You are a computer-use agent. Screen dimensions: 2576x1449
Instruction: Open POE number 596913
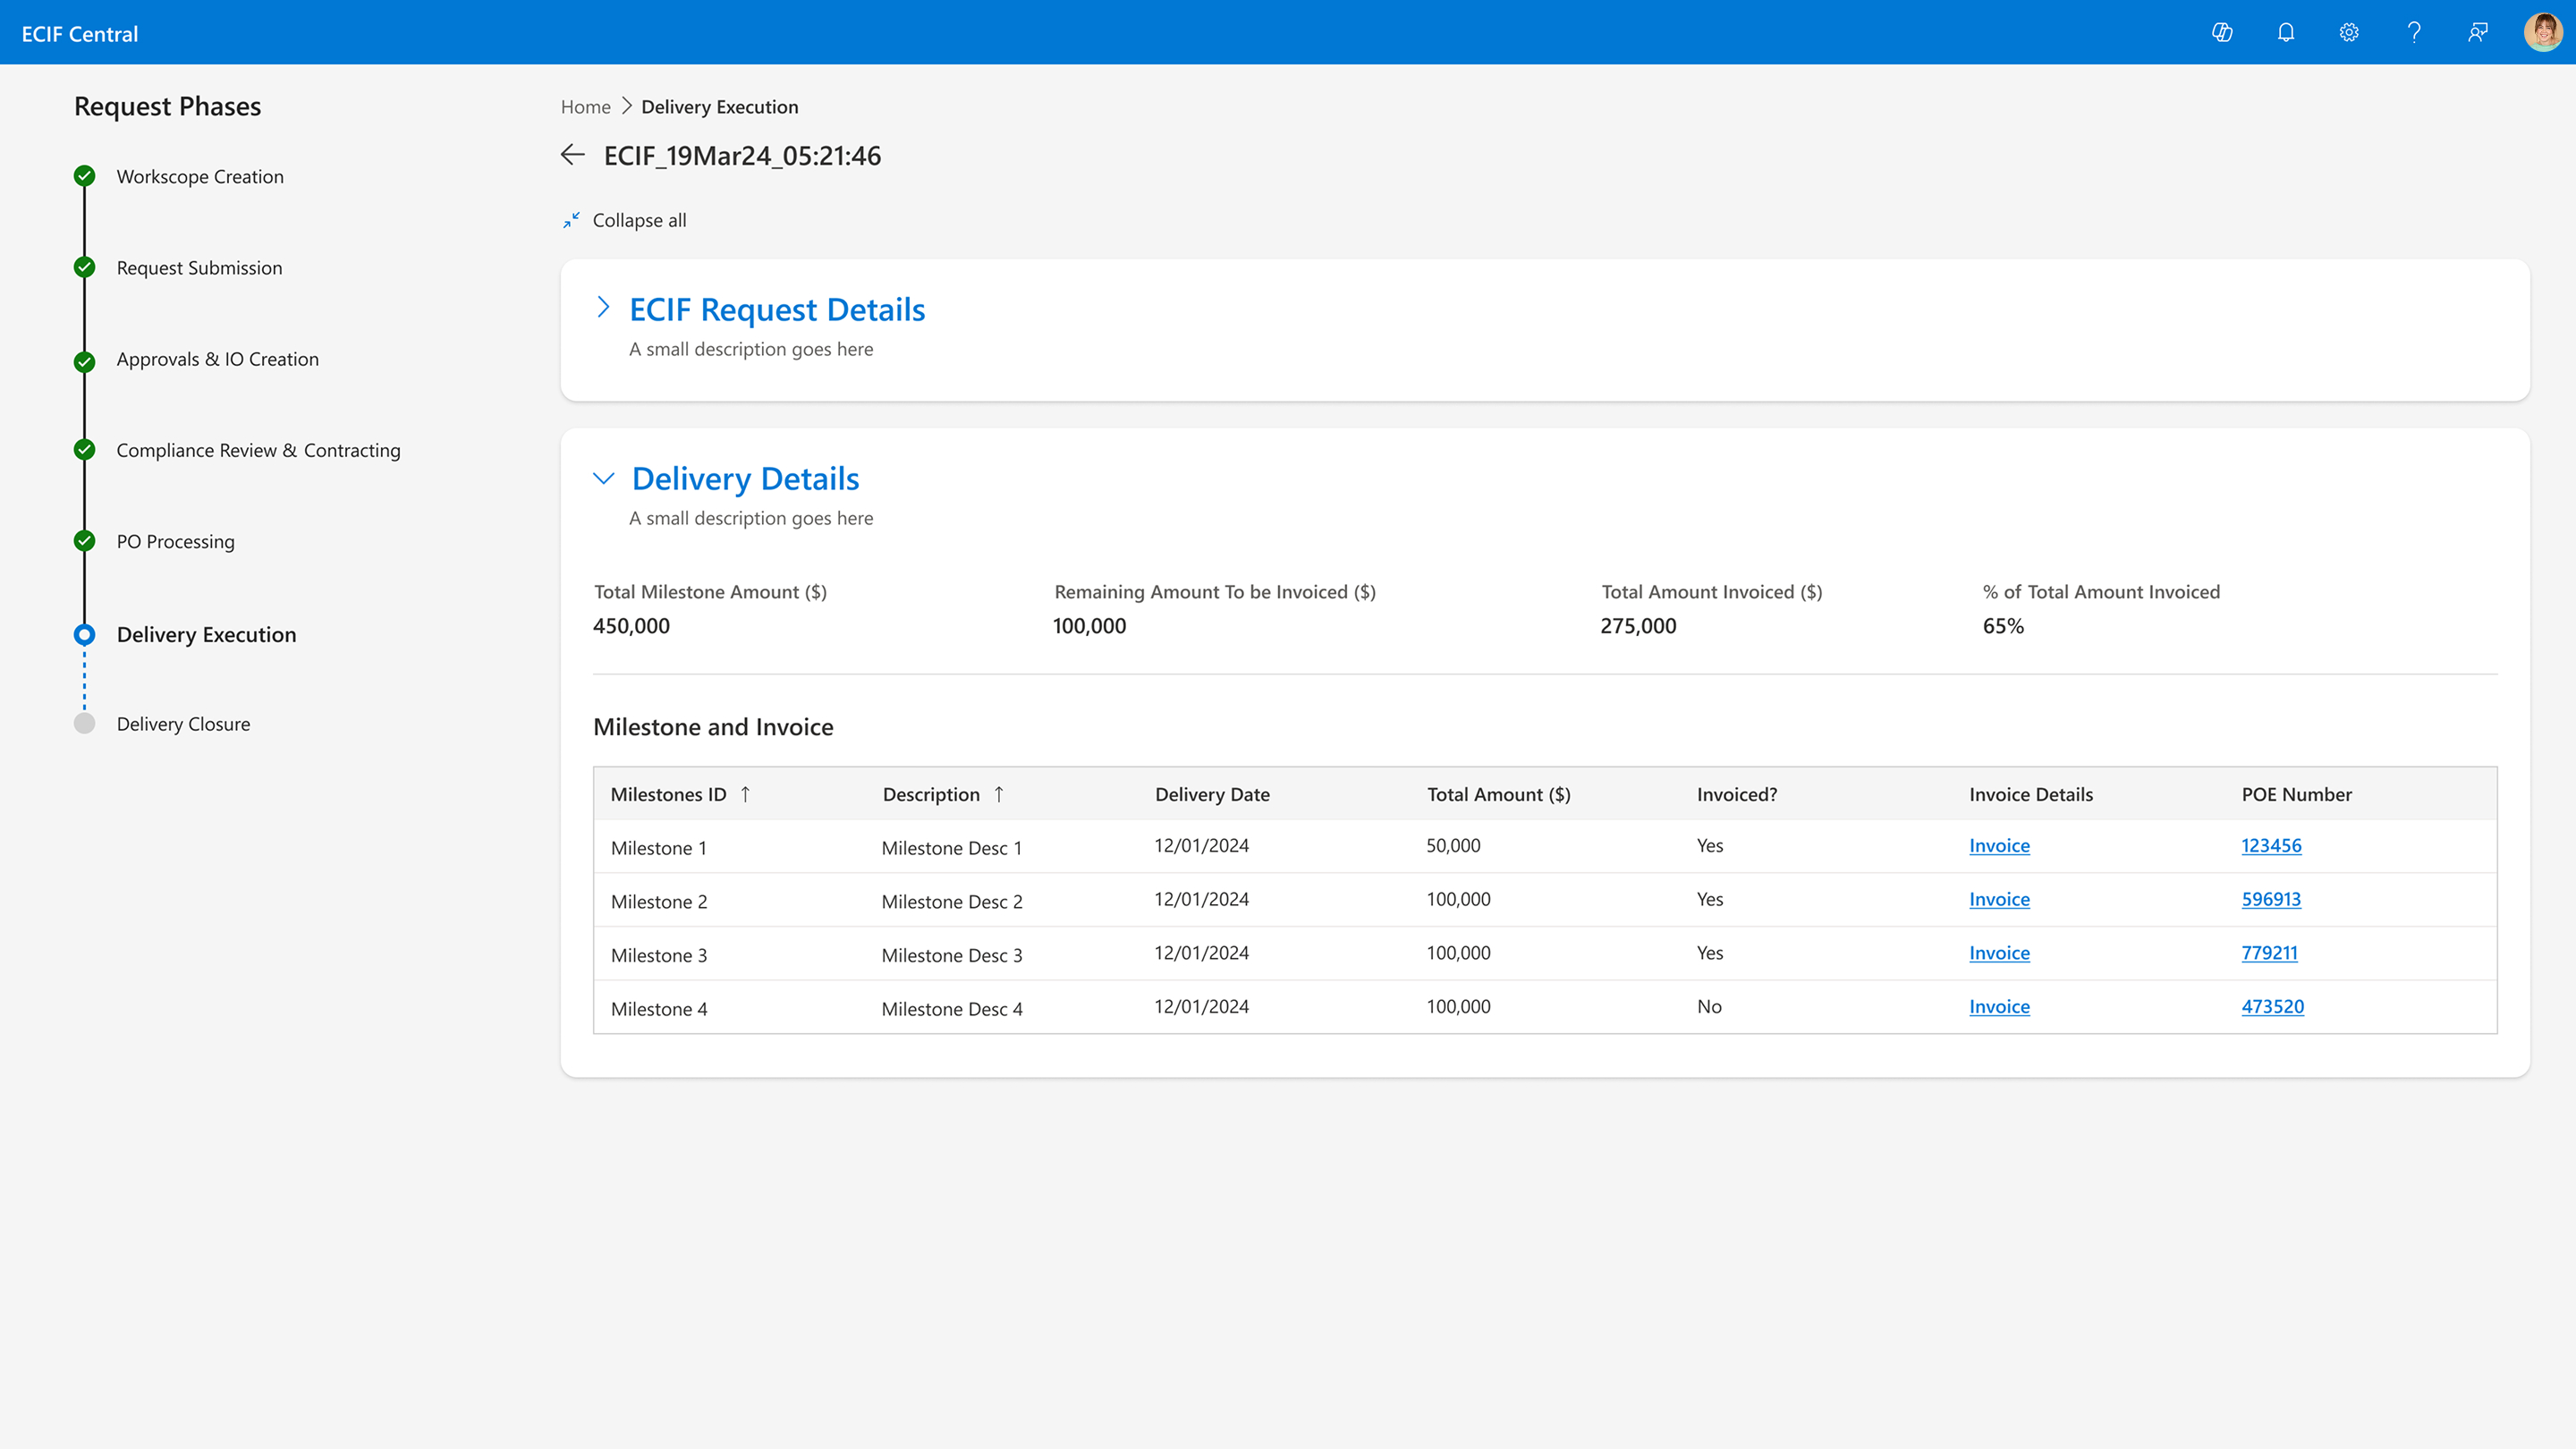pos(2270,899)
